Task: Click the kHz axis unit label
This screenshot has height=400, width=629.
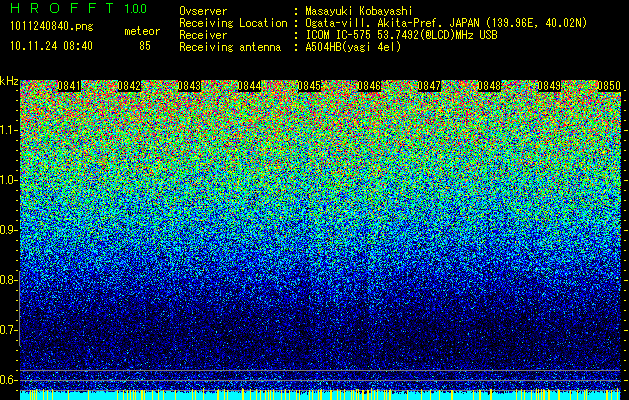Action: [9, 81]
